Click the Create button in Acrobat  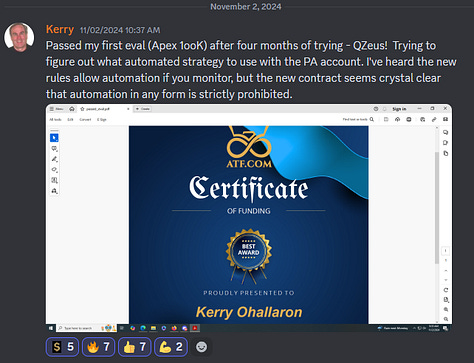pyautogui.click(x=142, y=109)
